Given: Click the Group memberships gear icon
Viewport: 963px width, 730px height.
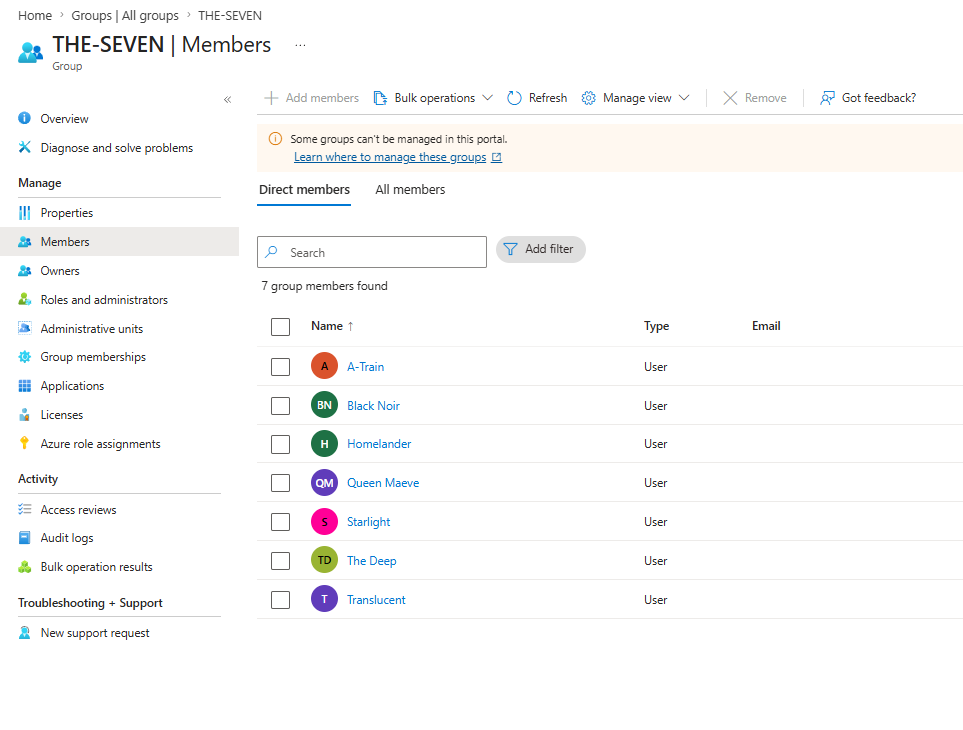Looking at the screenshot, I should click(25, 357).
